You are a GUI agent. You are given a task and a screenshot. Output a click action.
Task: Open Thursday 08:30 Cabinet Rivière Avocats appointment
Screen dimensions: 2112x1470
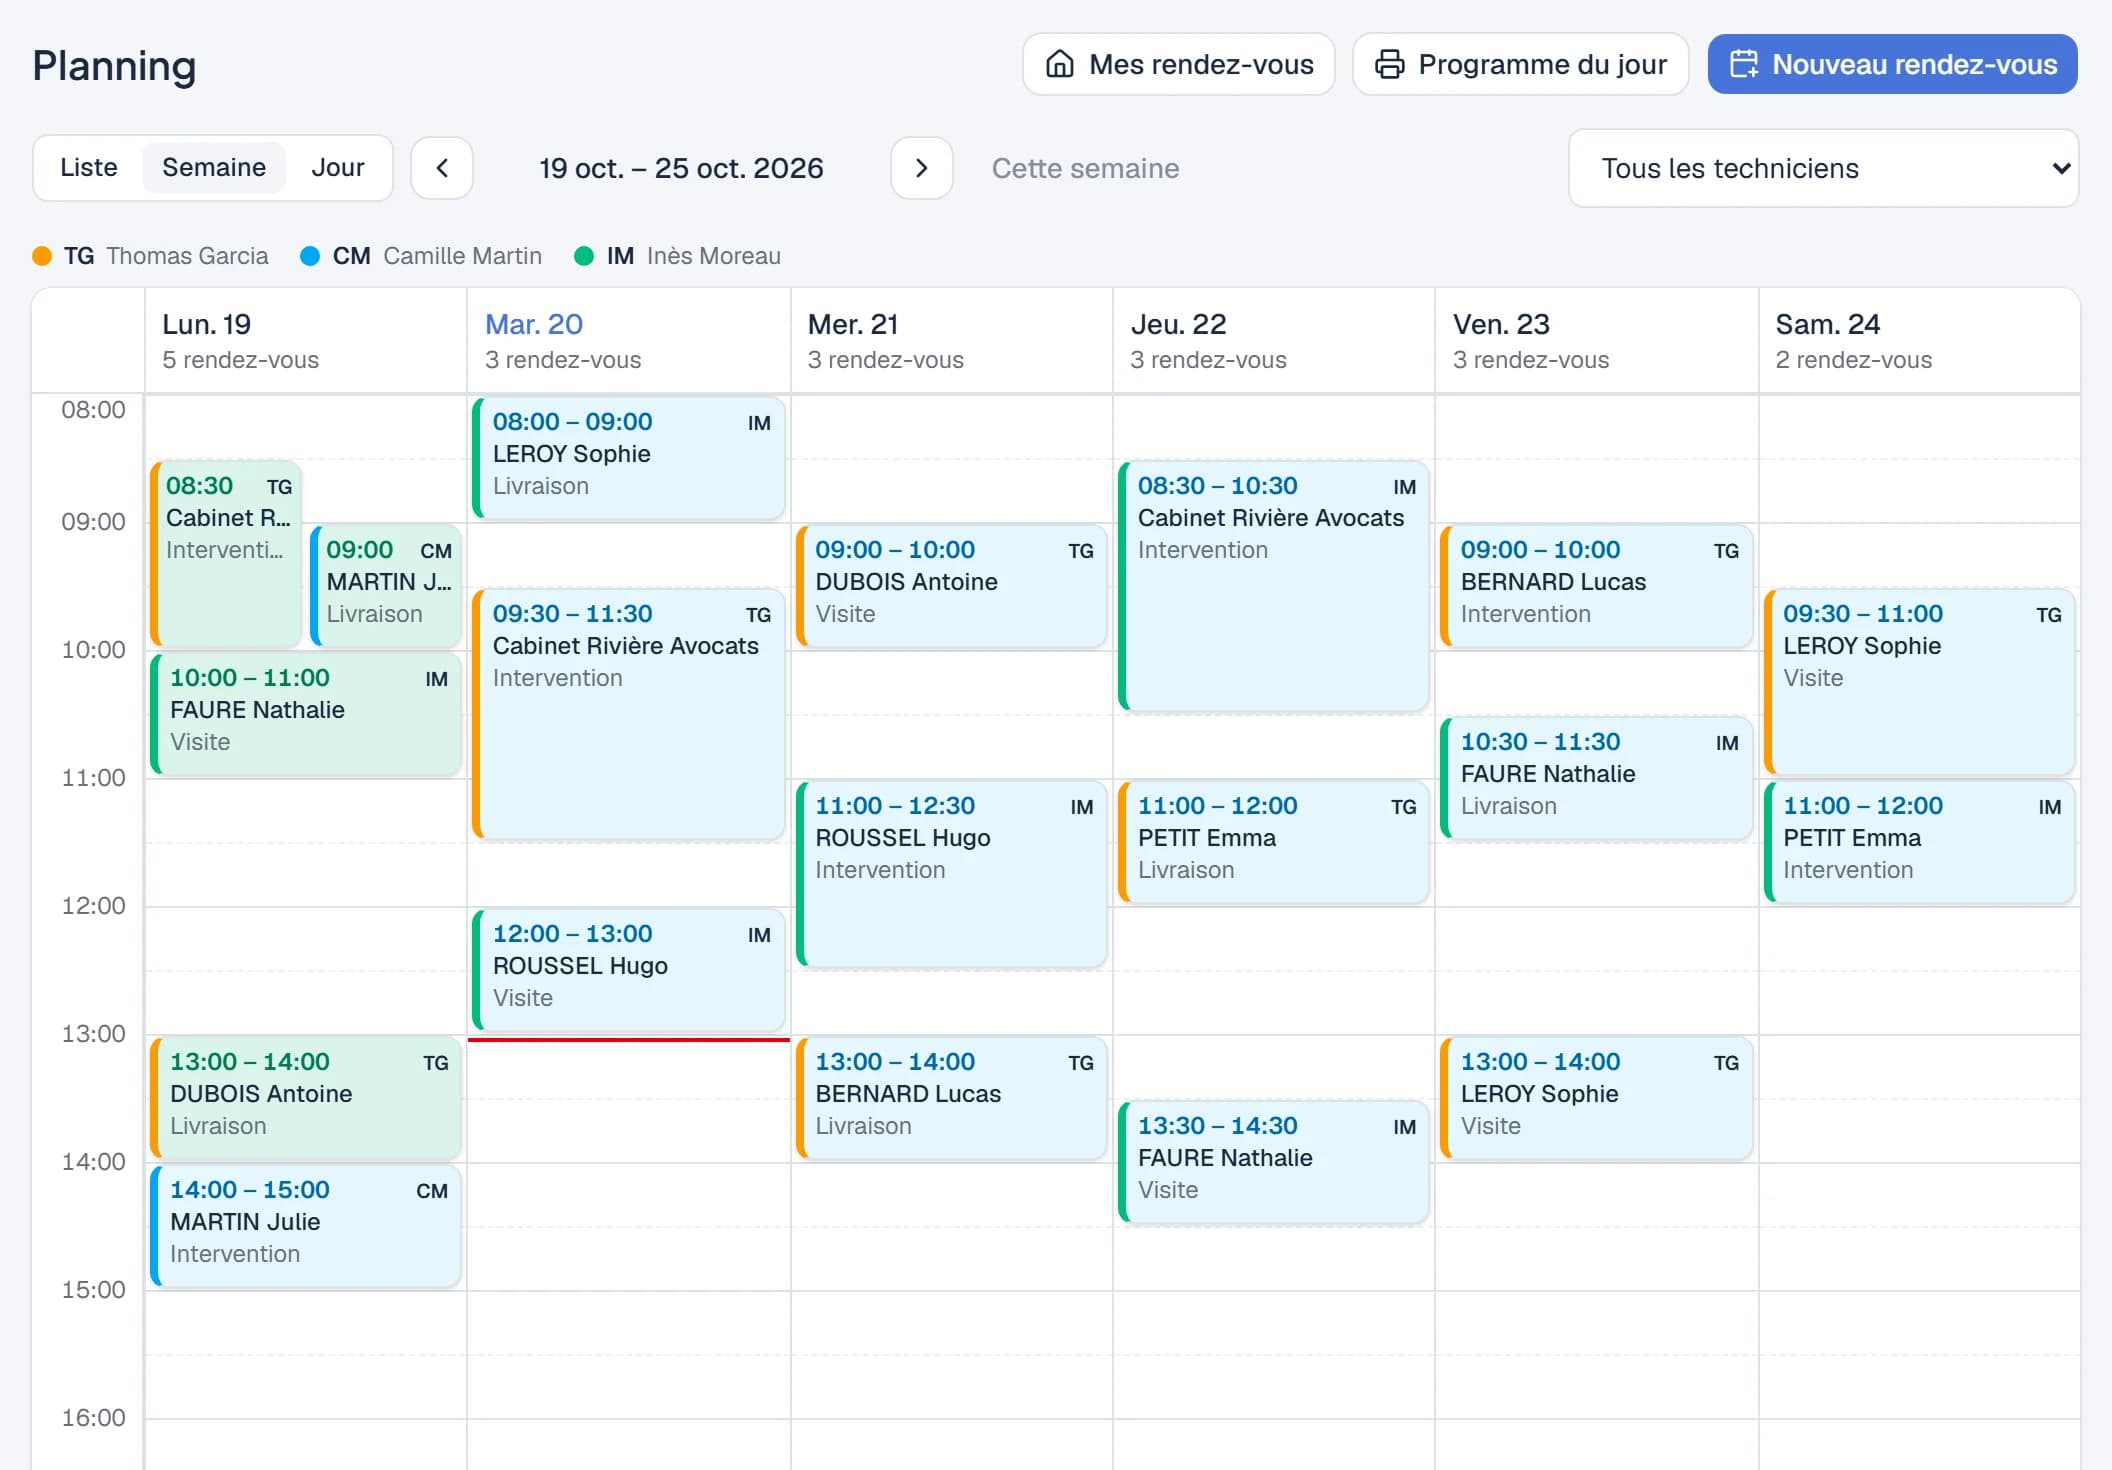tap(1274, 586)
